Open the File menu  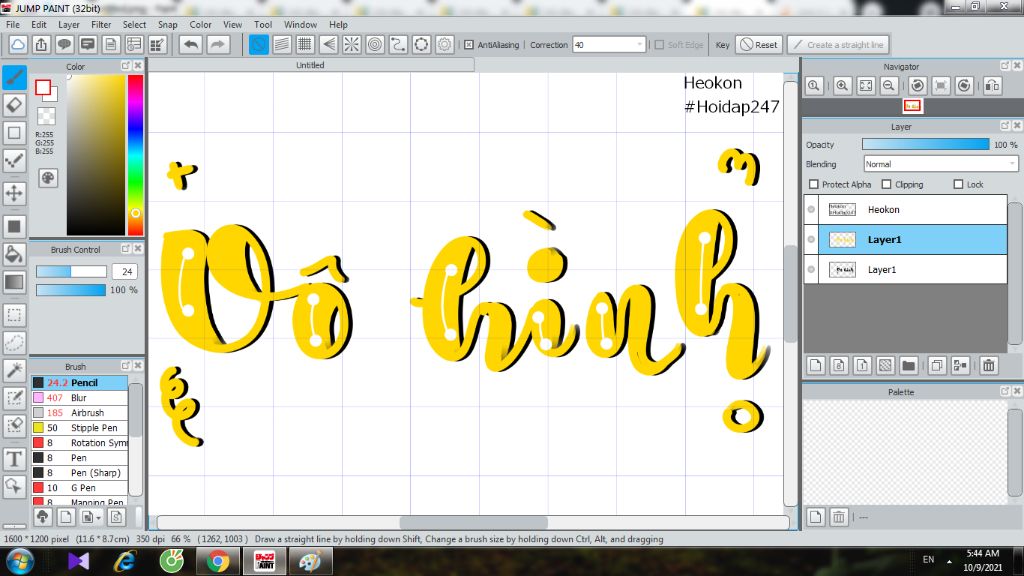coord(12,24)
